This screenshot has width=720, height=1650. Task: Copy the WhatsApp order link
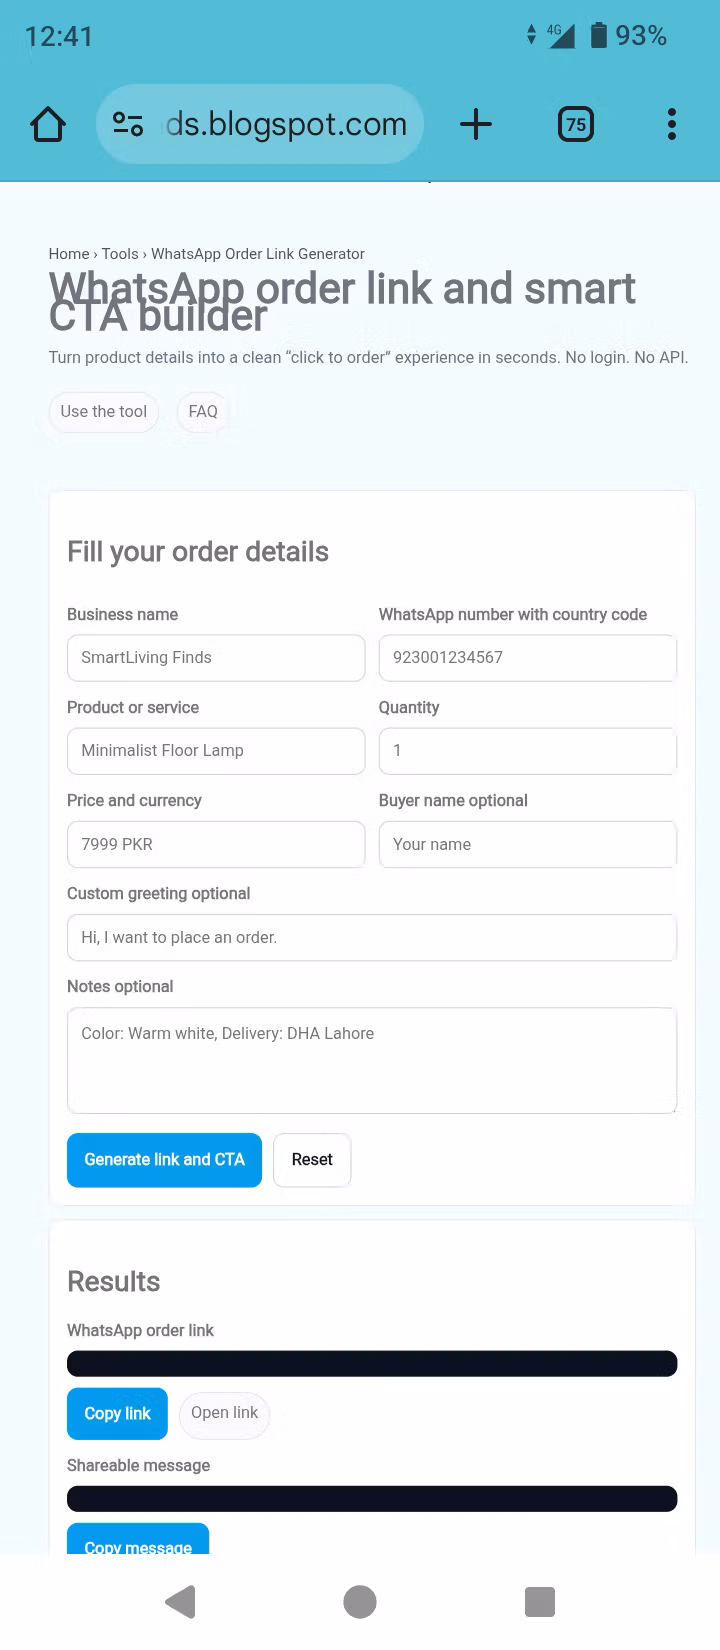[x=116, y=1413]
